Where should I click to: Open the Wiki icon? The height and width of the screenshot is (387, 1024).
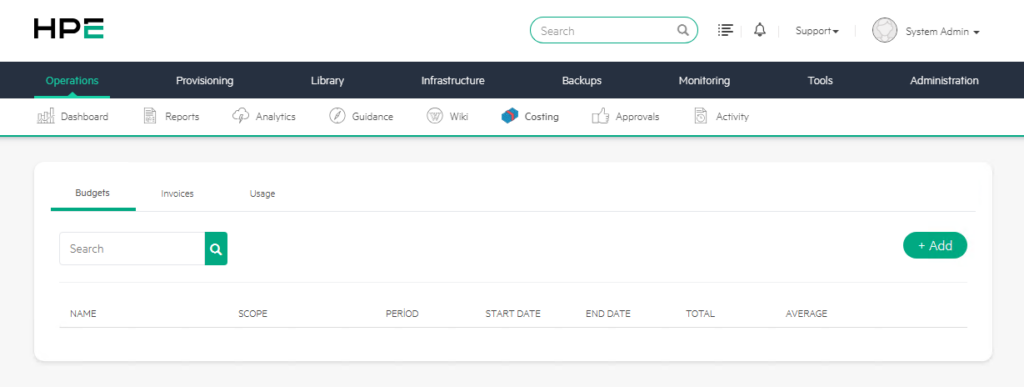click(434, 117)
